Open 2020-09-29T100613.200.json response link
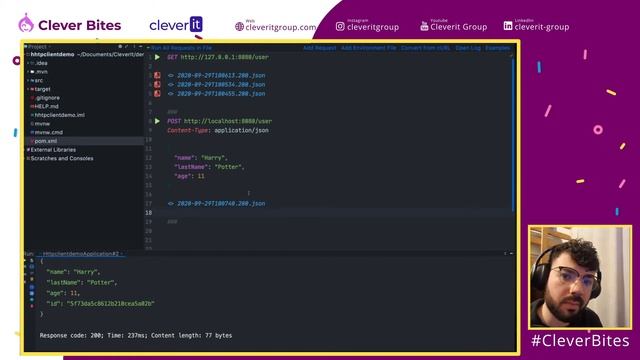 (221, 76)
